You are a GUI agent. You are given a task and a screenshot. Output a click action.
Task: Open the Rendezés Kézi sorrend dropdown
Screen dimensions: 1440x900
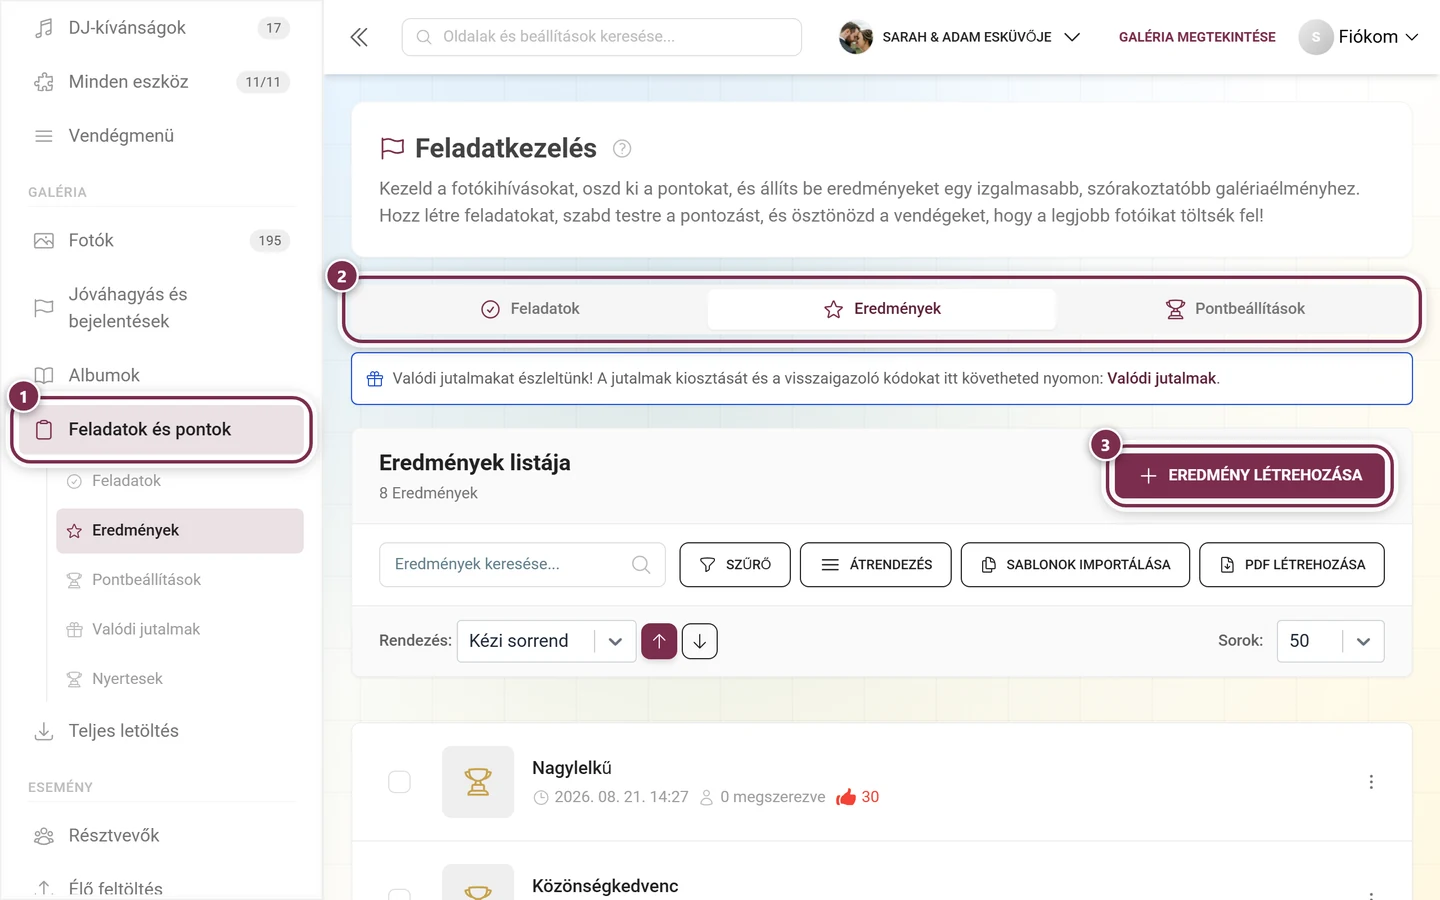point(546,641)
